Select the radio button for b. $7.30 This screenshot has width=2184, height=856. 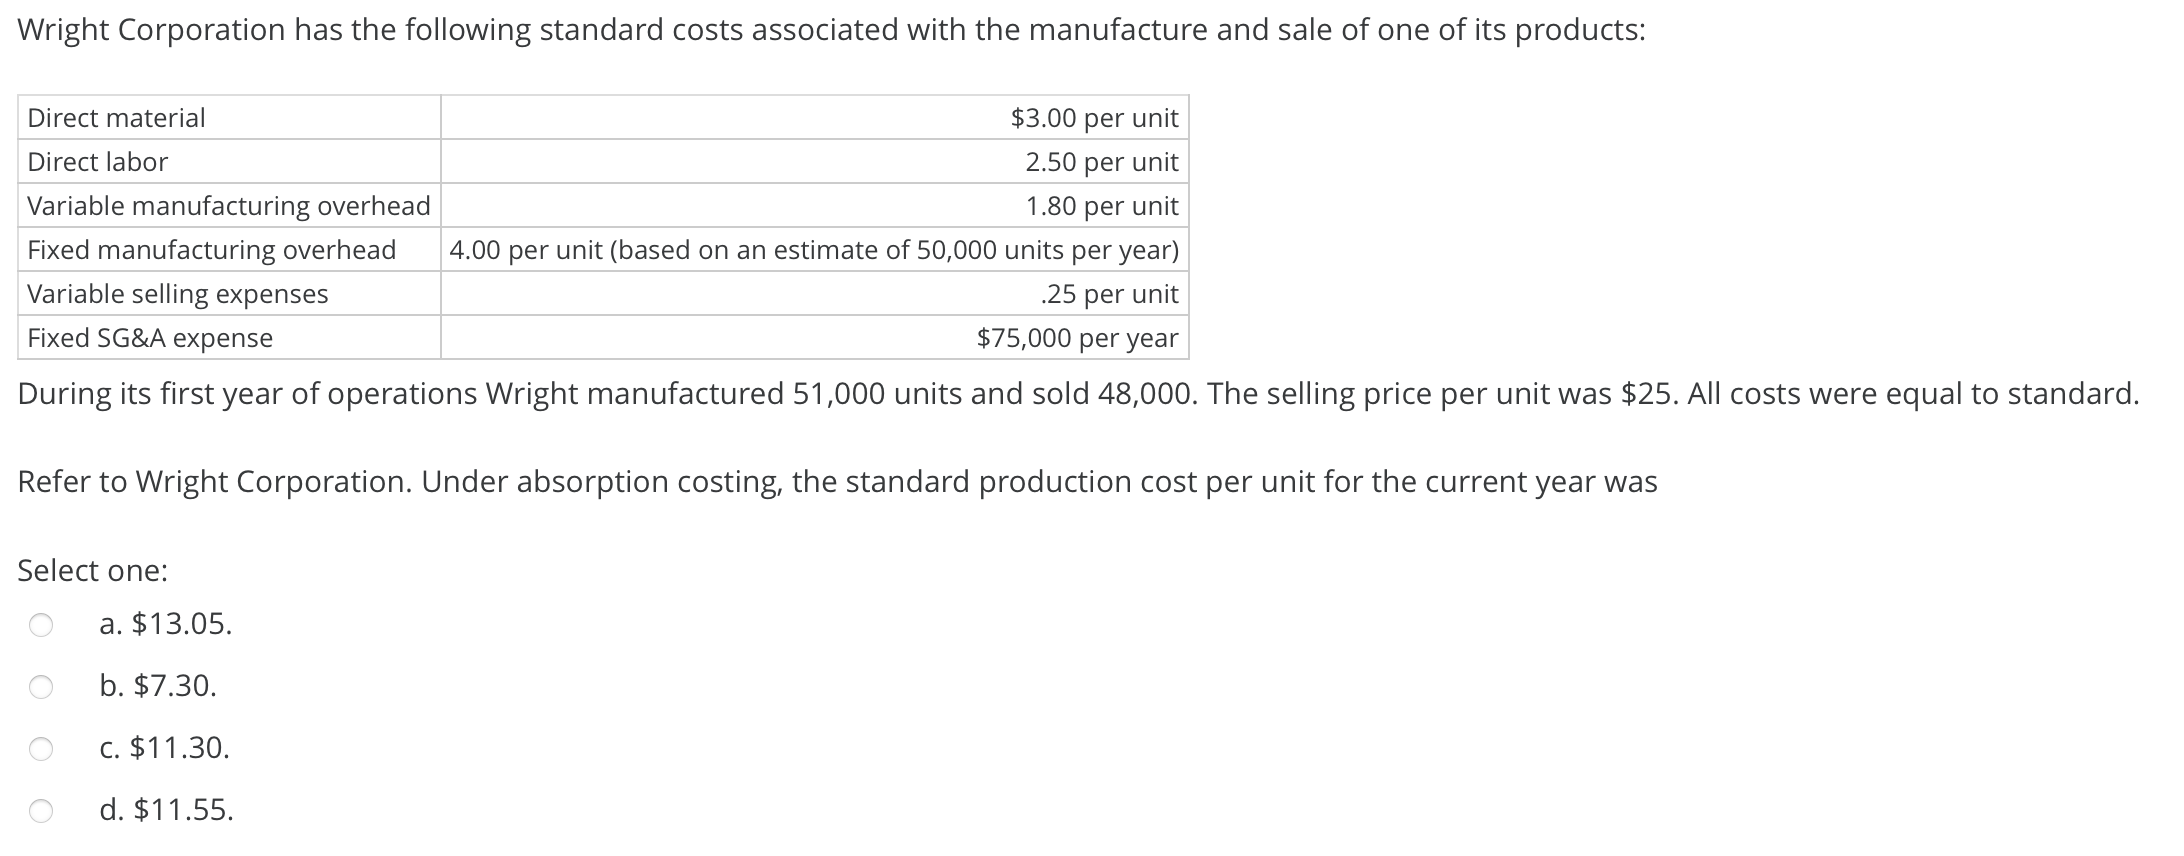click(x=40, y=687)
